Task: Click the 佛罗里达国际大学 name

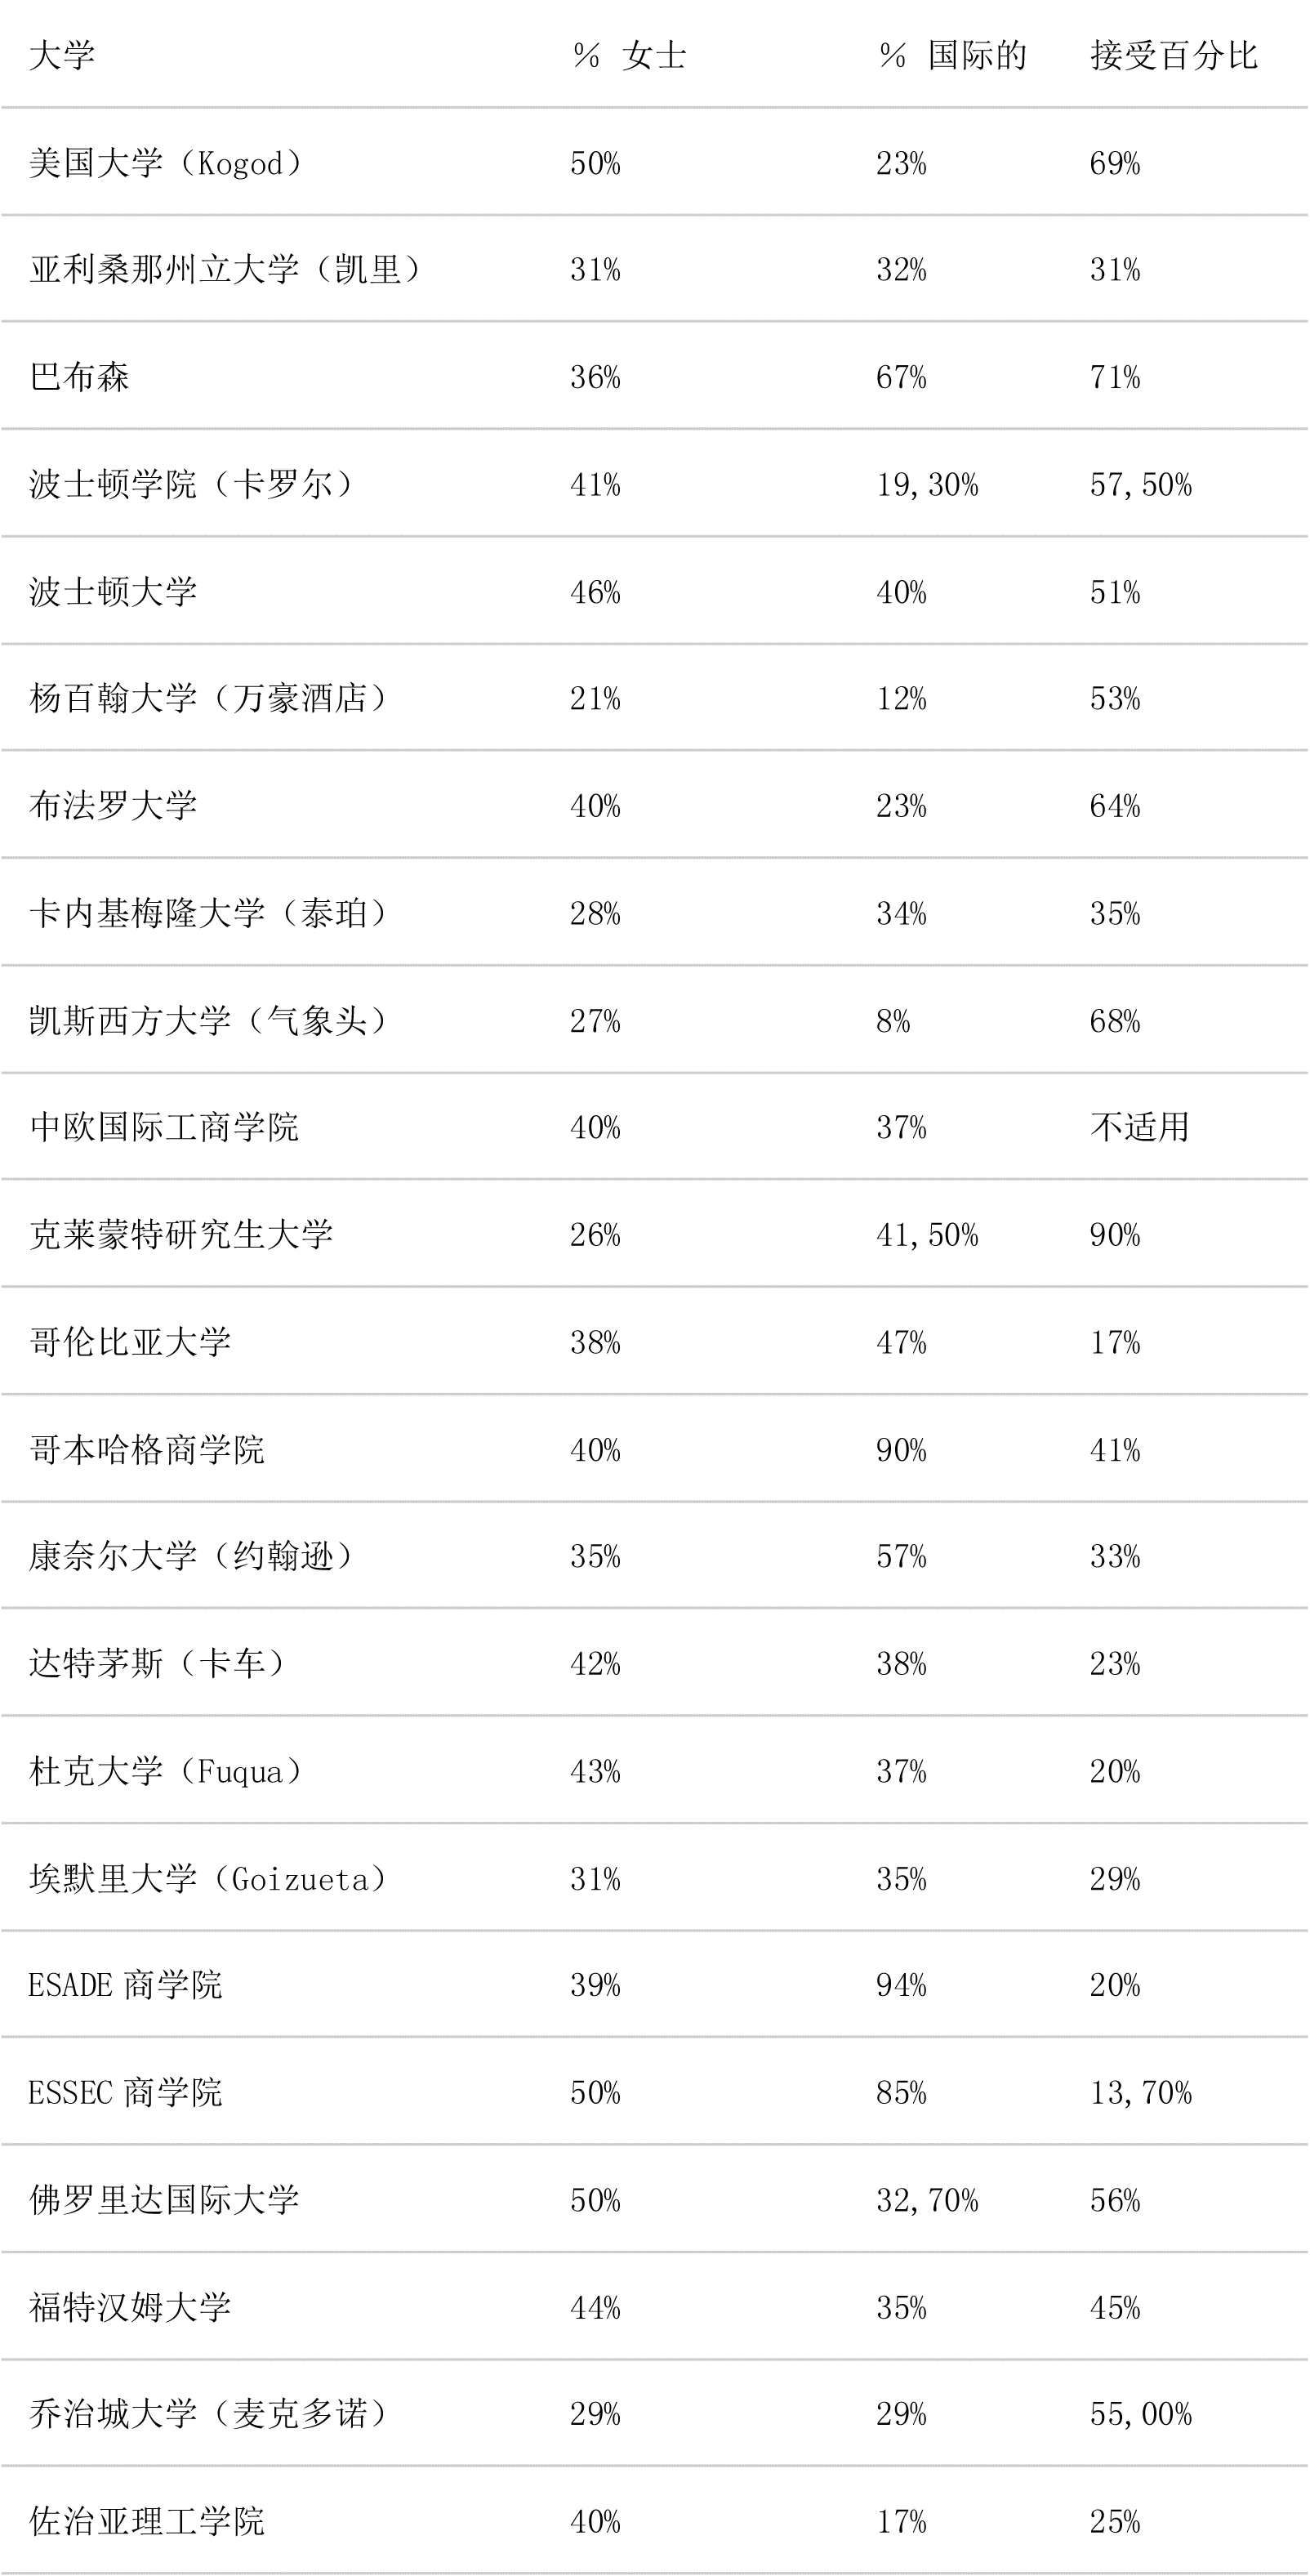Action: pyautogui.click(x=164, y=2200)
